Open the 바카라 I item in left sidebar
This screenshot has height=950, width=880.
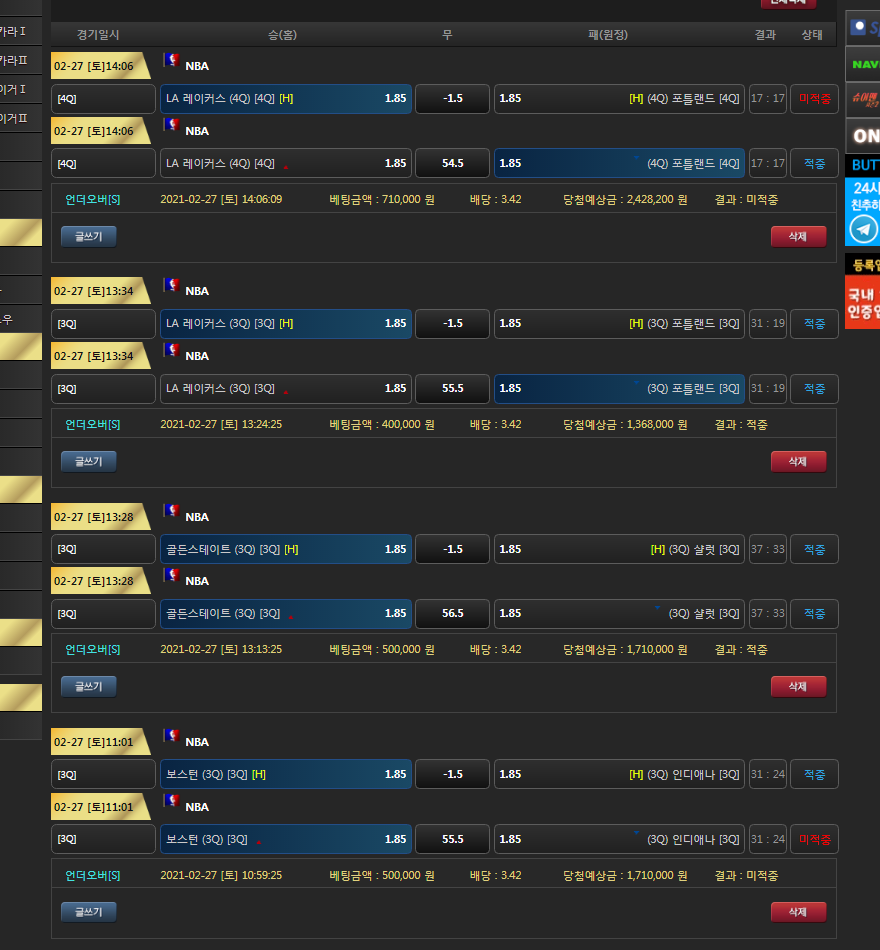[13, 32]
